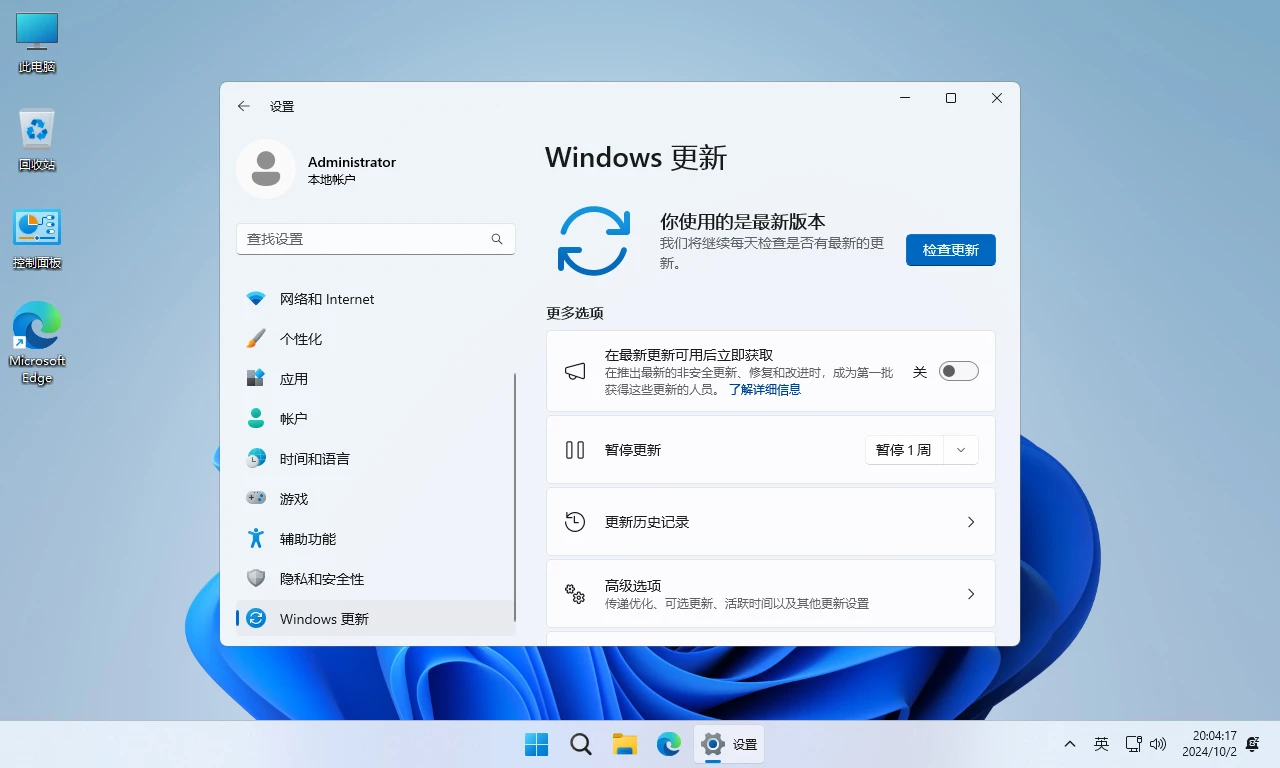Click the Find a setting search box
Viewport: 1280px width, 768px height.
366,239
